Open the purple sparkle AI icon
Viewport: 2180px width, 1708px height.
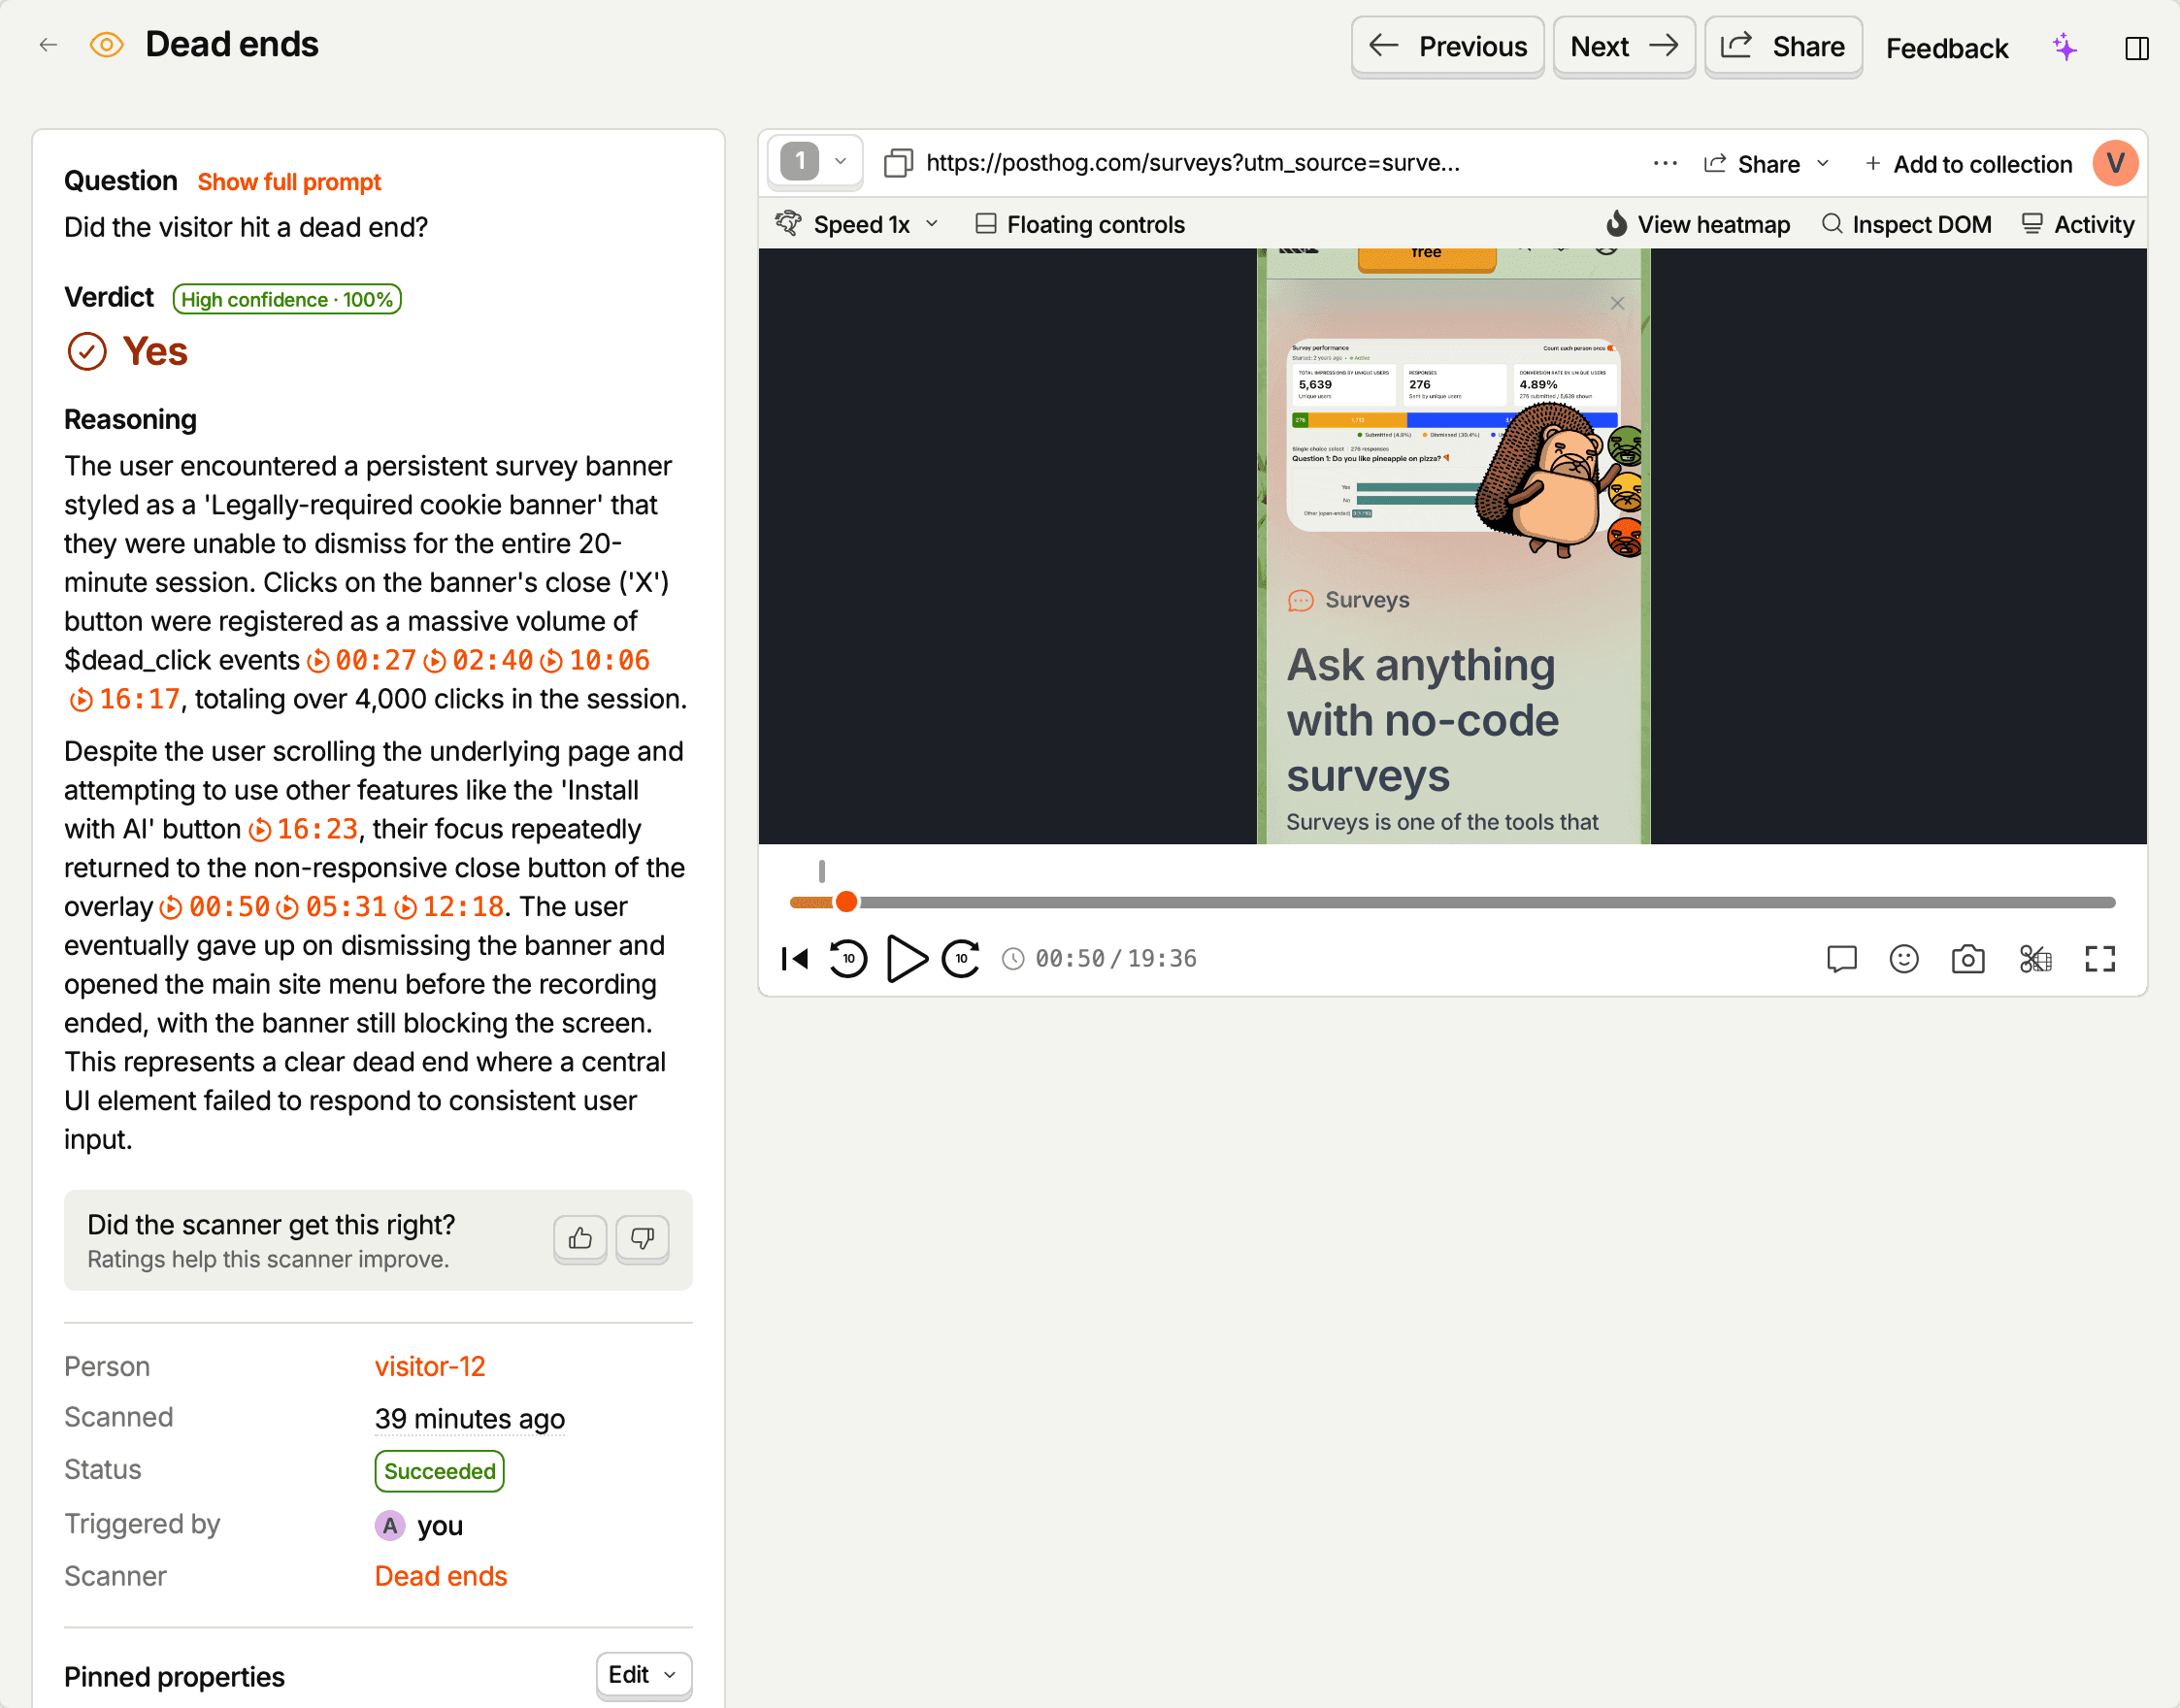click(2064, 47)
